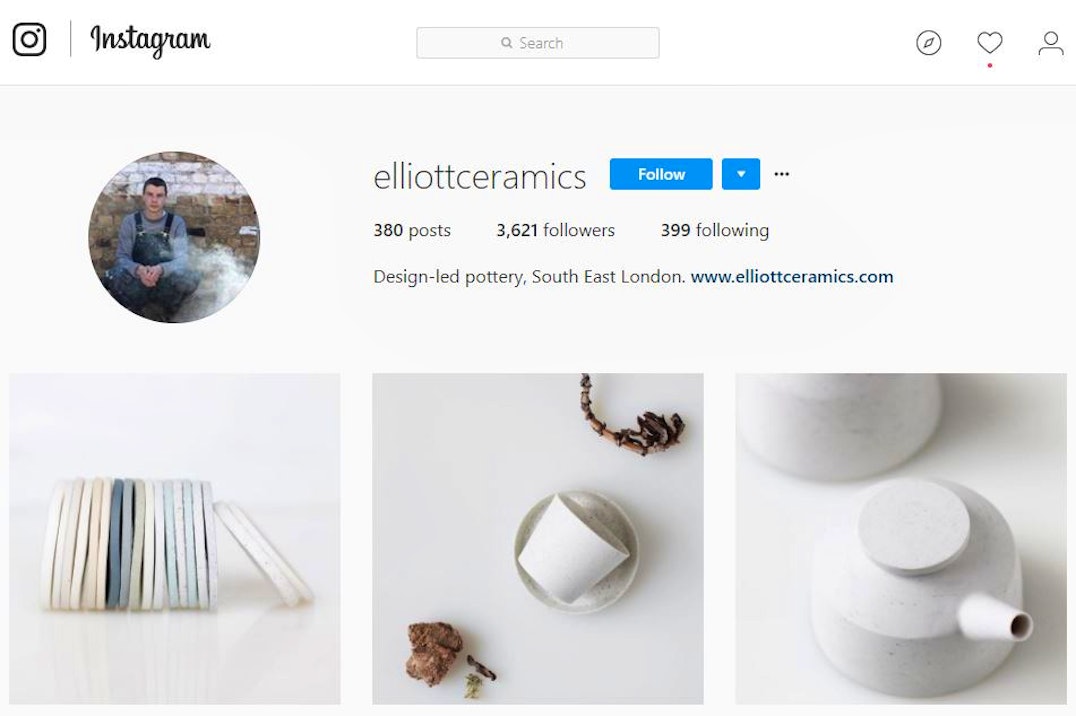Open the white teapot post
This screenshot has width=1076, height=716.
[901, 539]
